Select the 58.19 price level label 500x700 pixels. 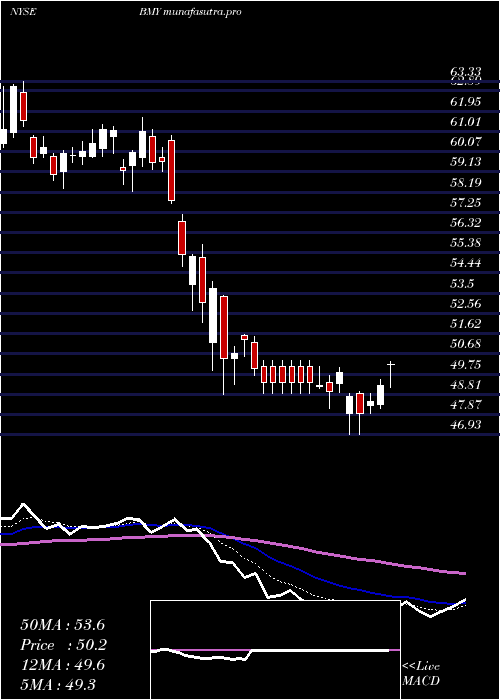[x=466, y=182]
